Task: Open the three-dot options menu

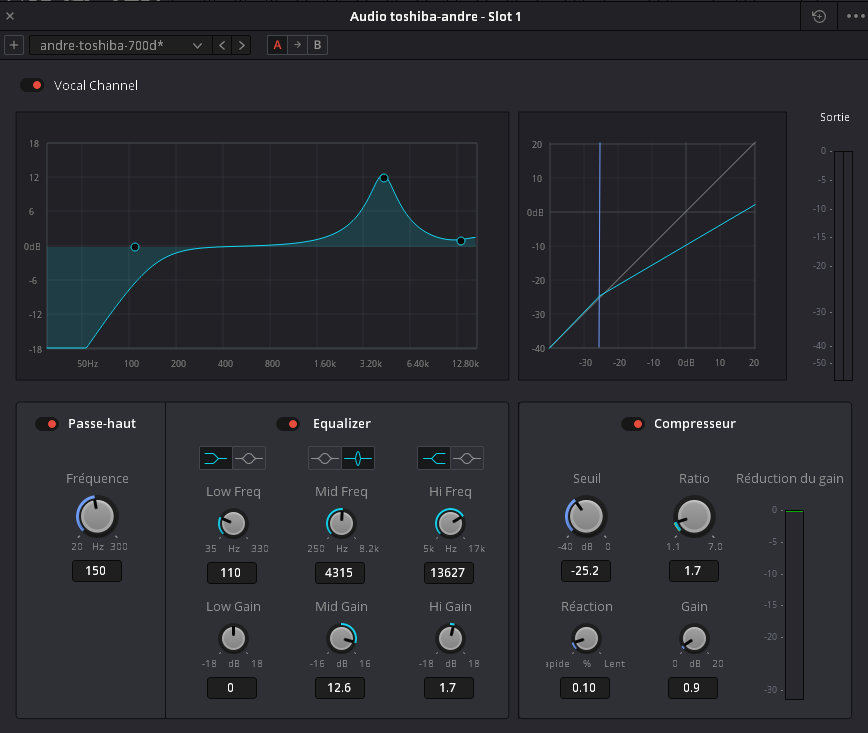Action: click(853, 16)
